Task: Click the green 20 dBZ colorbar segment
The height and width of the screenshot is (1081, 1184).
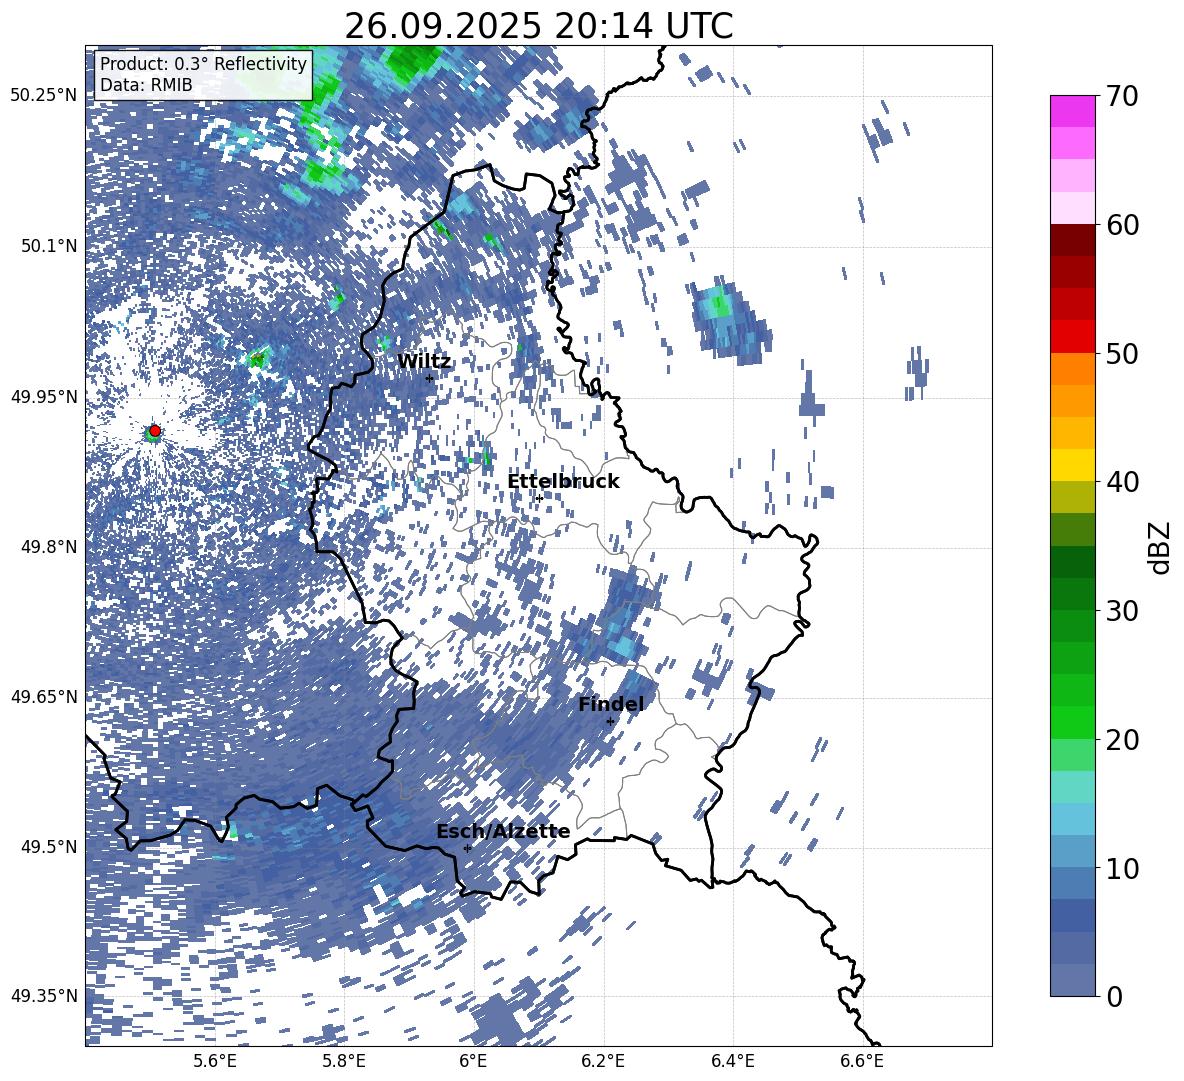Action: (x=1072, y=722)
